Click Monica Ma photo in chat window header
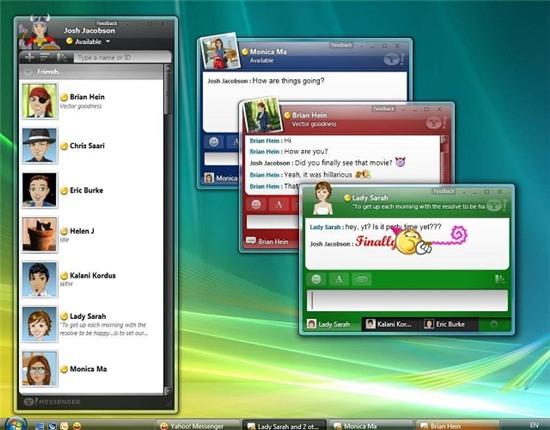This screenshot has width=550, height=430. [x=220, y=52]
